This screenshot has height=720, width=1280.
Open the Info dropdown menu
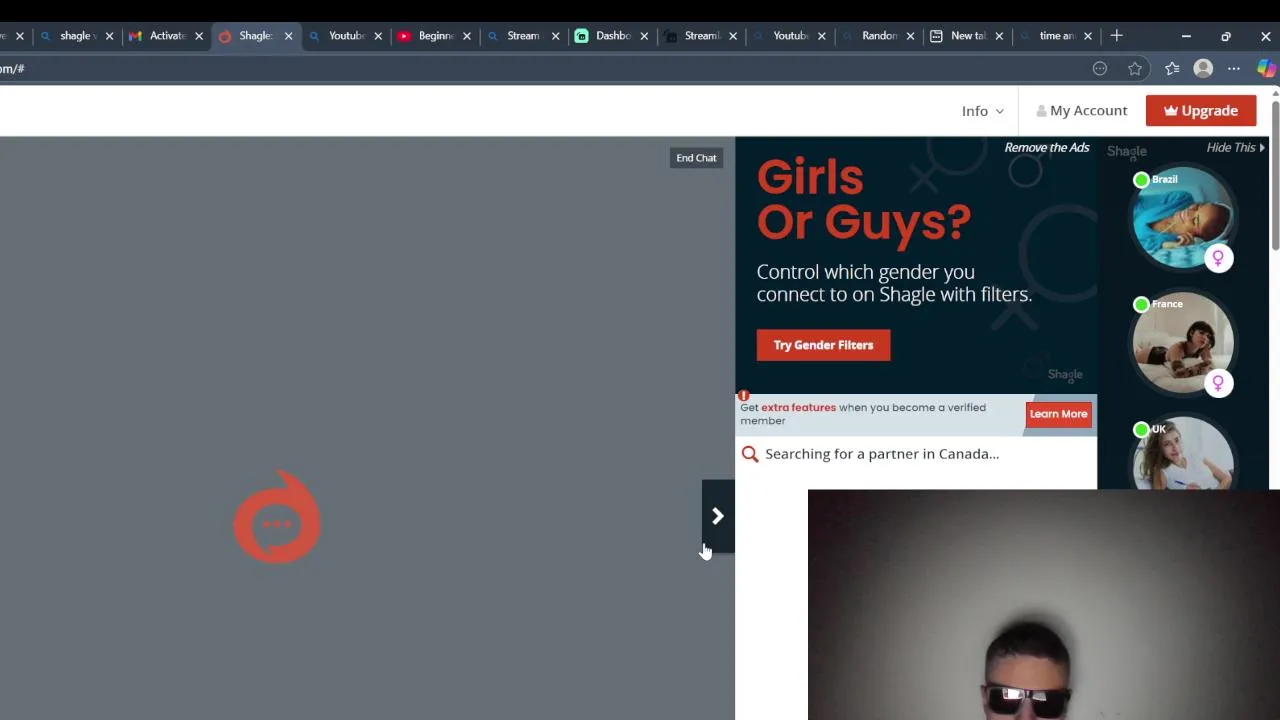(982, 111)
